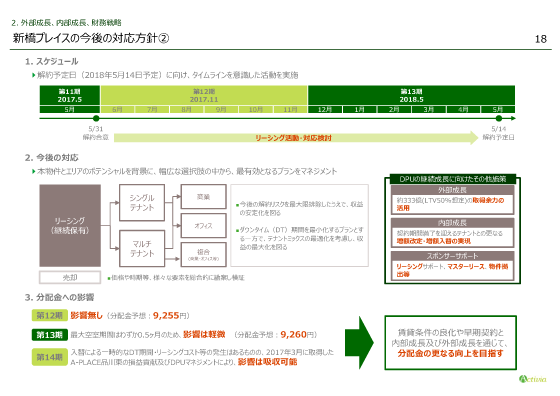Click the オフィス option box
The image size is (560, 396).
click(x=204, y=226)
